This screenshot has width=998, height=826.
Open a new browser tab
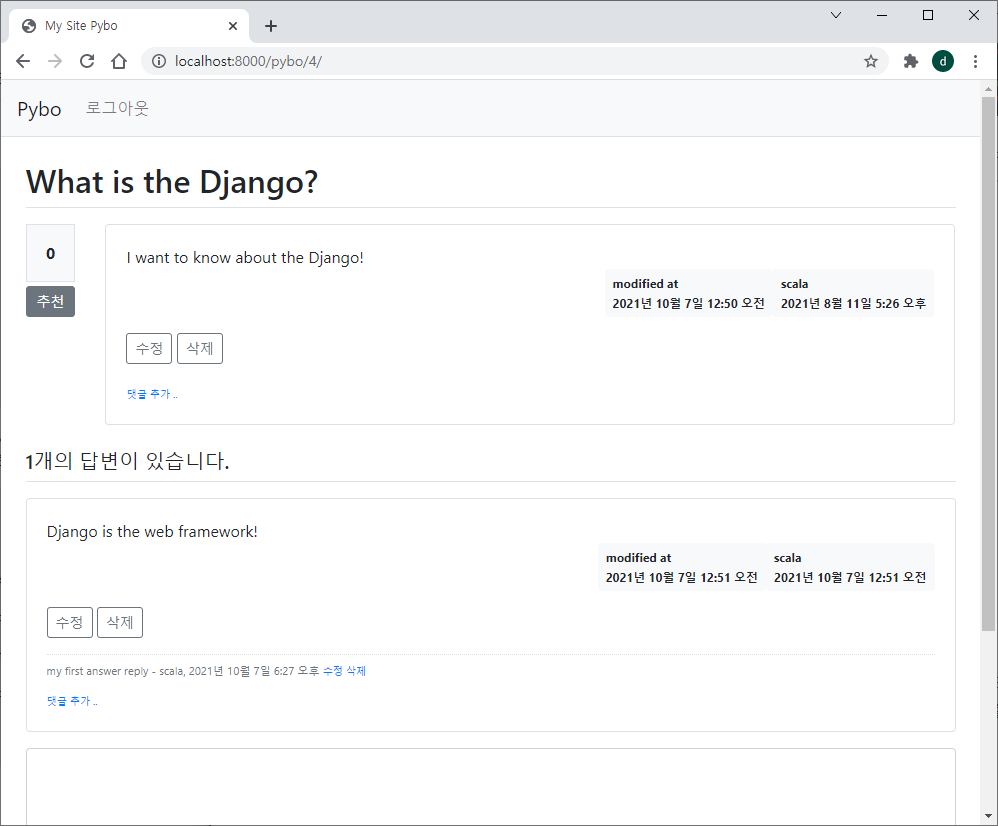coord(271,26)
